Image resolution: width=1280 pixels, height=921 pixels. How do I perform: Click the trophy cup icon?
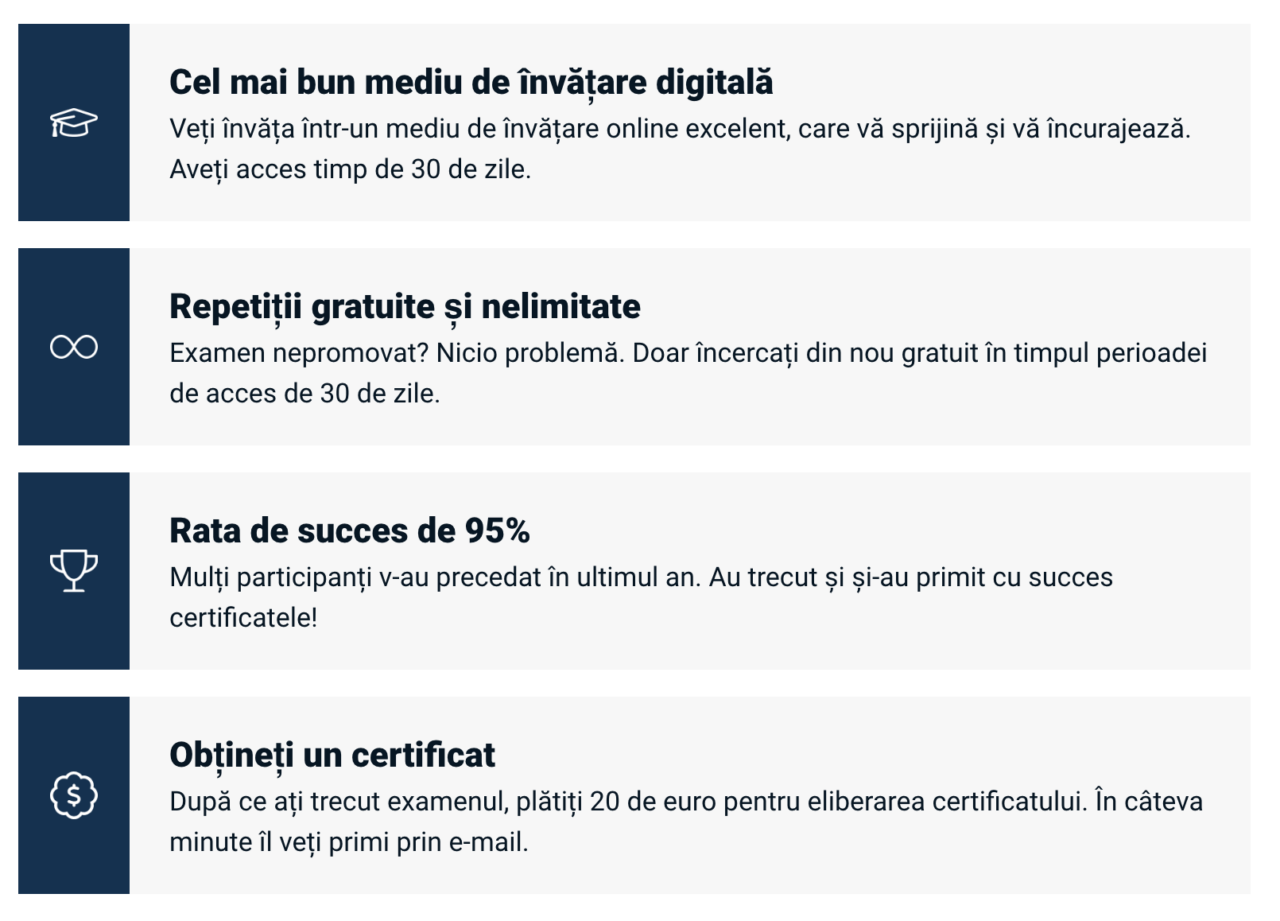(x=74, y=571)
